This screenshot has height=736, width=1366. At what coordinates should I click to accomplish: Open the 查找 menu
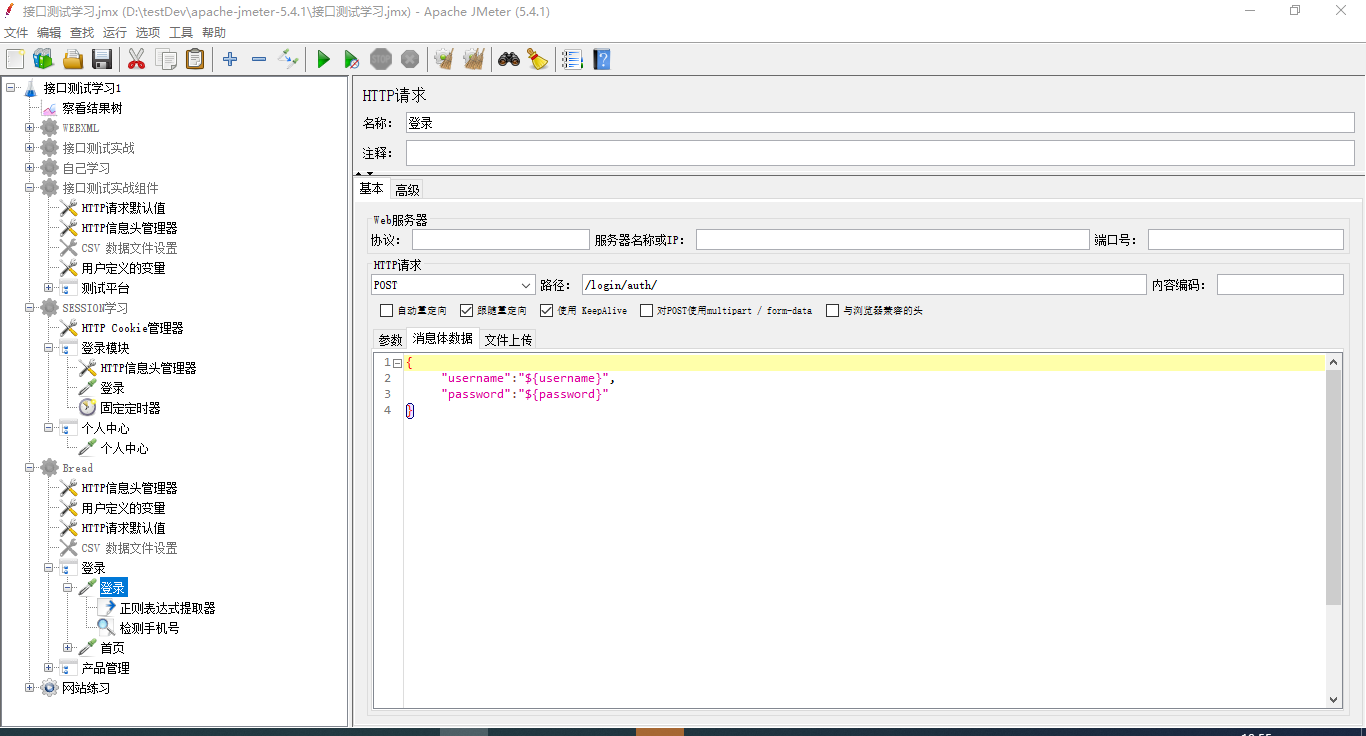tap(82, 33)
